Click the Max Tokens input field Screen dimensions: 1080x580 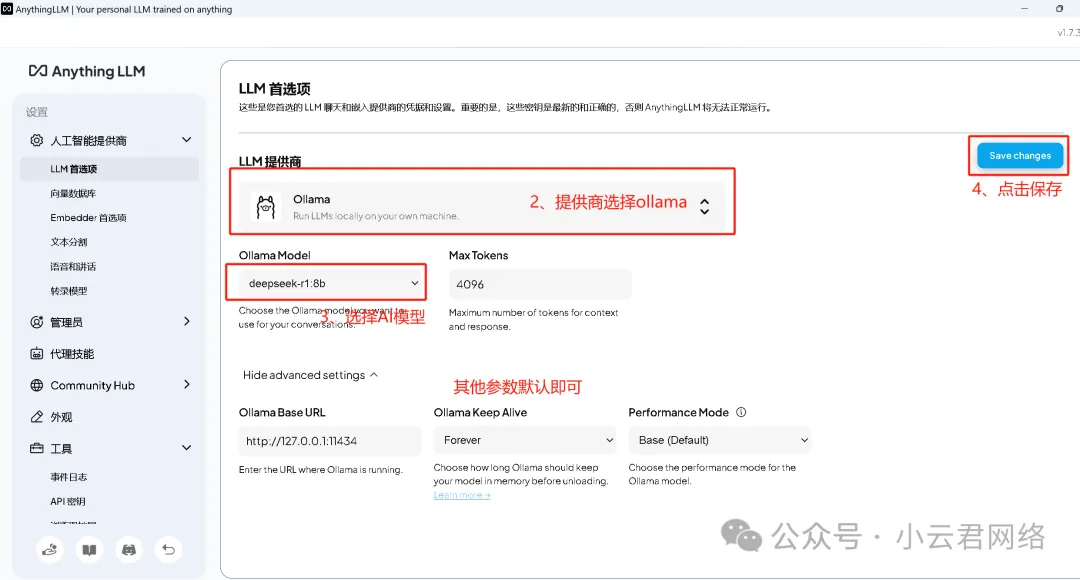pyautogui.click(x=540, y=284)
